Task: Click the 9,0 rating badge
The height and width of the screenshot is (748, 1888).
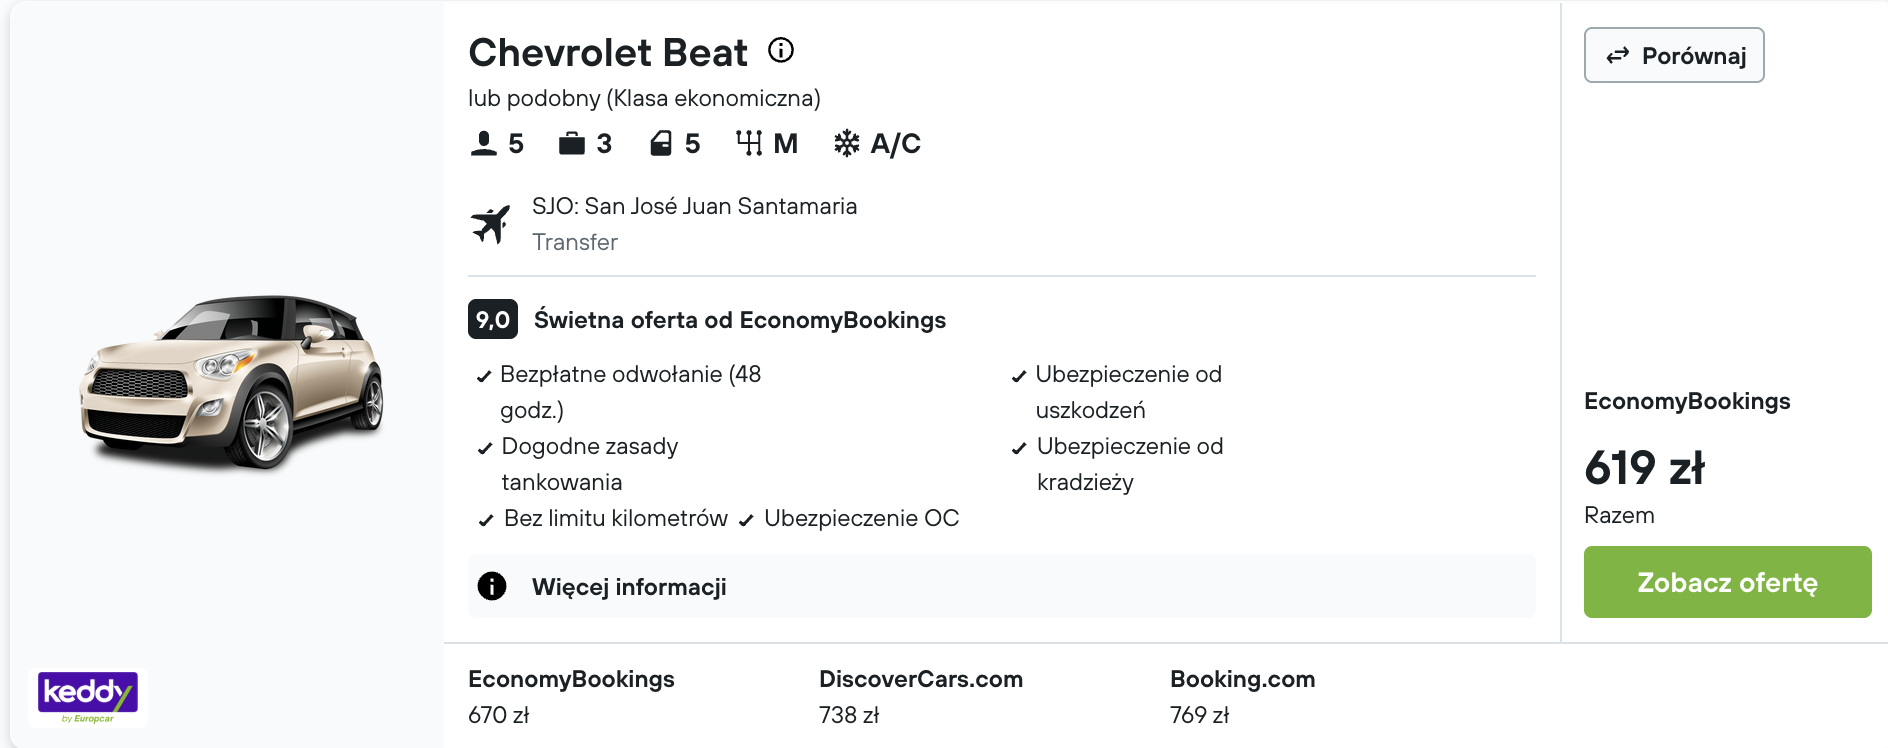Action: [x=493, y=320]
